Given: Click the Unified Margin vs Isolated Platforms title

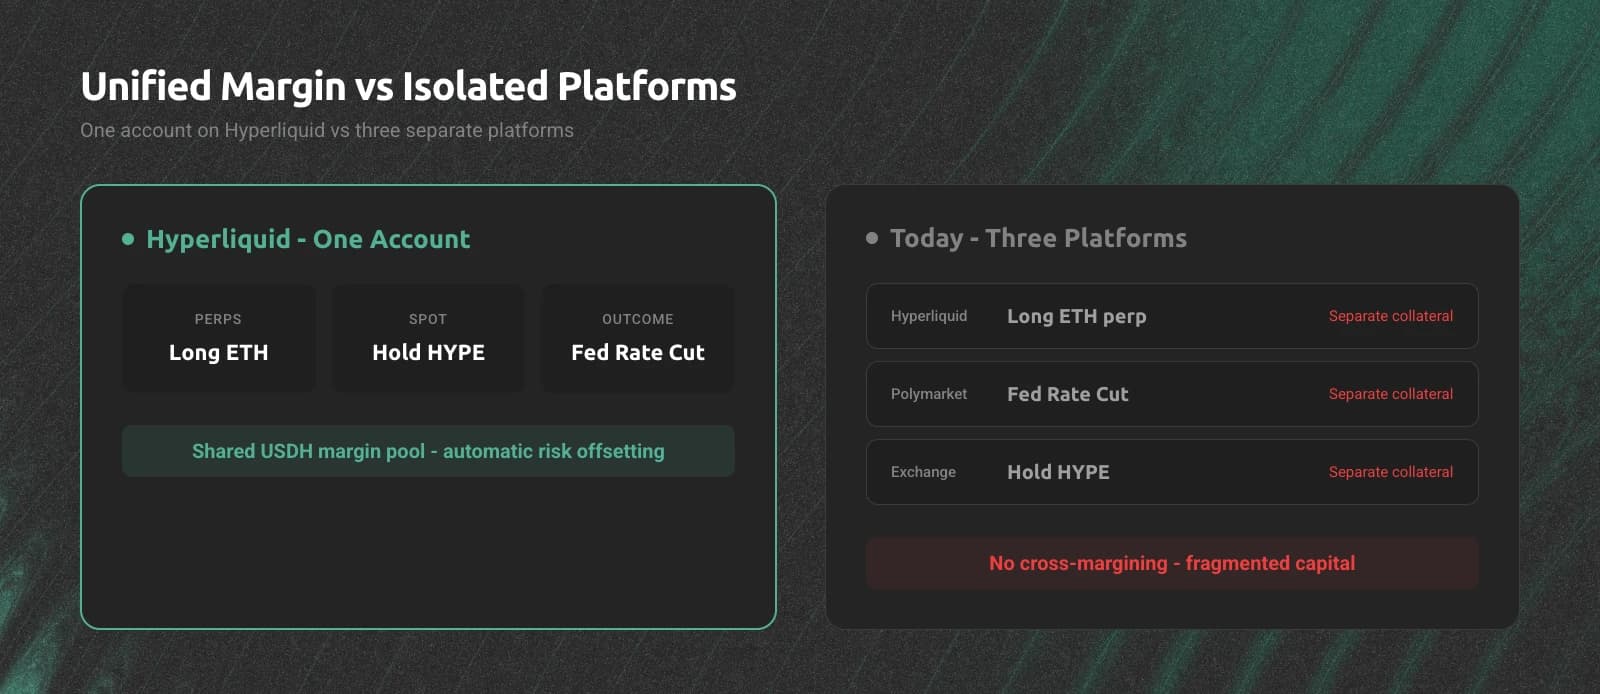Looking at the screenshot, I should (408, 86).
